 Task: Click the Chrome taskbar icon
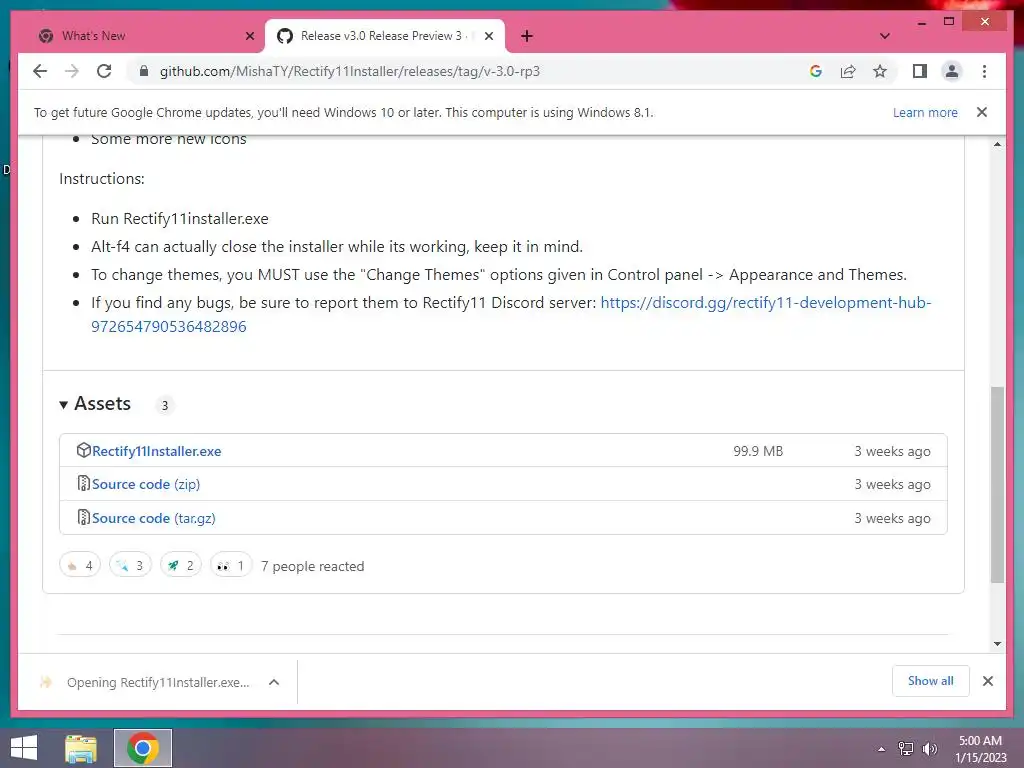tap(143, 748)
